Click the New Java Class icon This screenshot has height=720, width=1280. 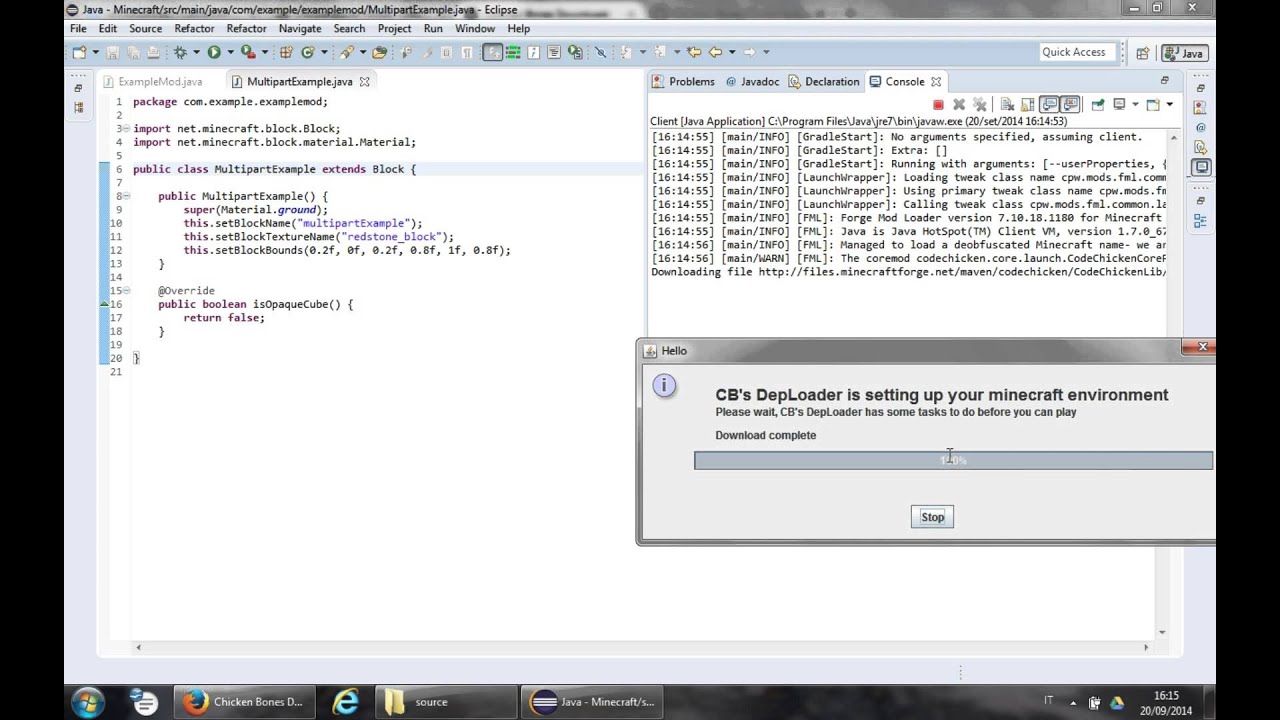pos(308,52)
